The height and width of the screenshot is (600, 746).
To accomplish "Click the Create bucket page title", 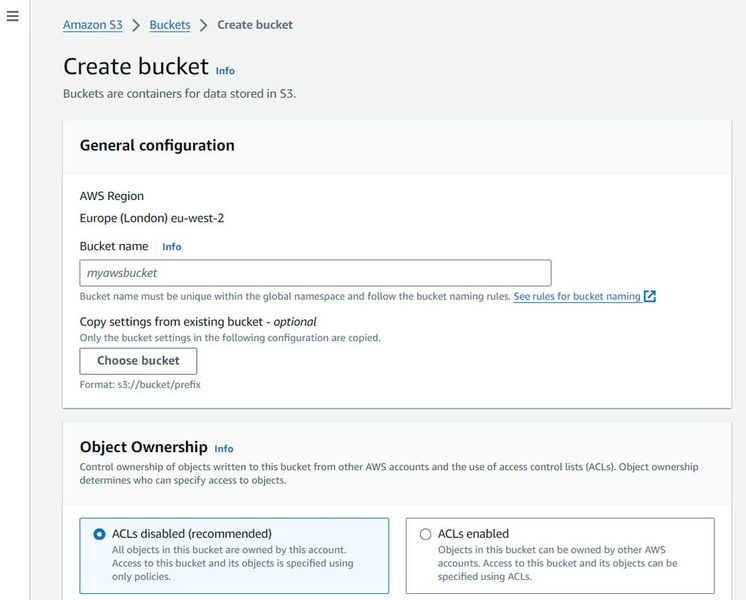I will coord(136,67).
